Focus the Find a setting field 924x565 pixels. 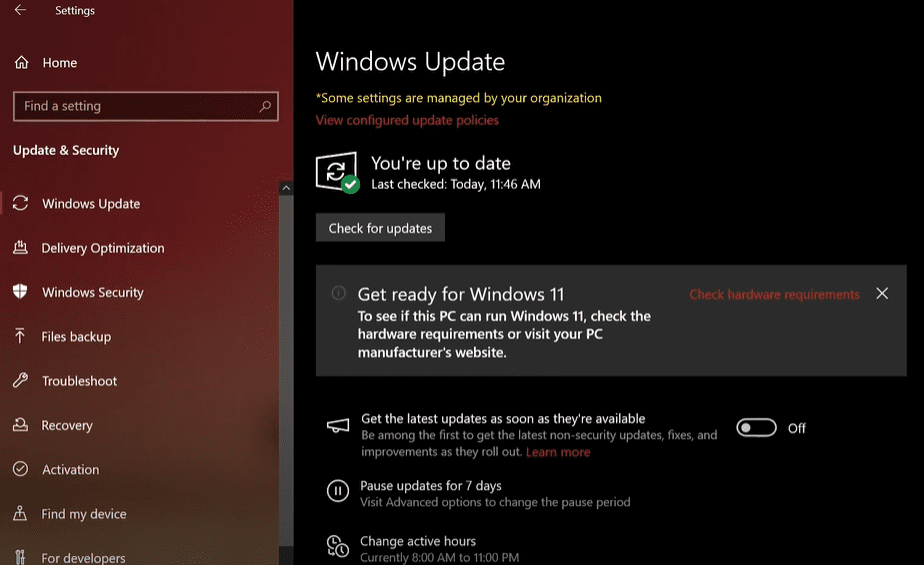146,106
